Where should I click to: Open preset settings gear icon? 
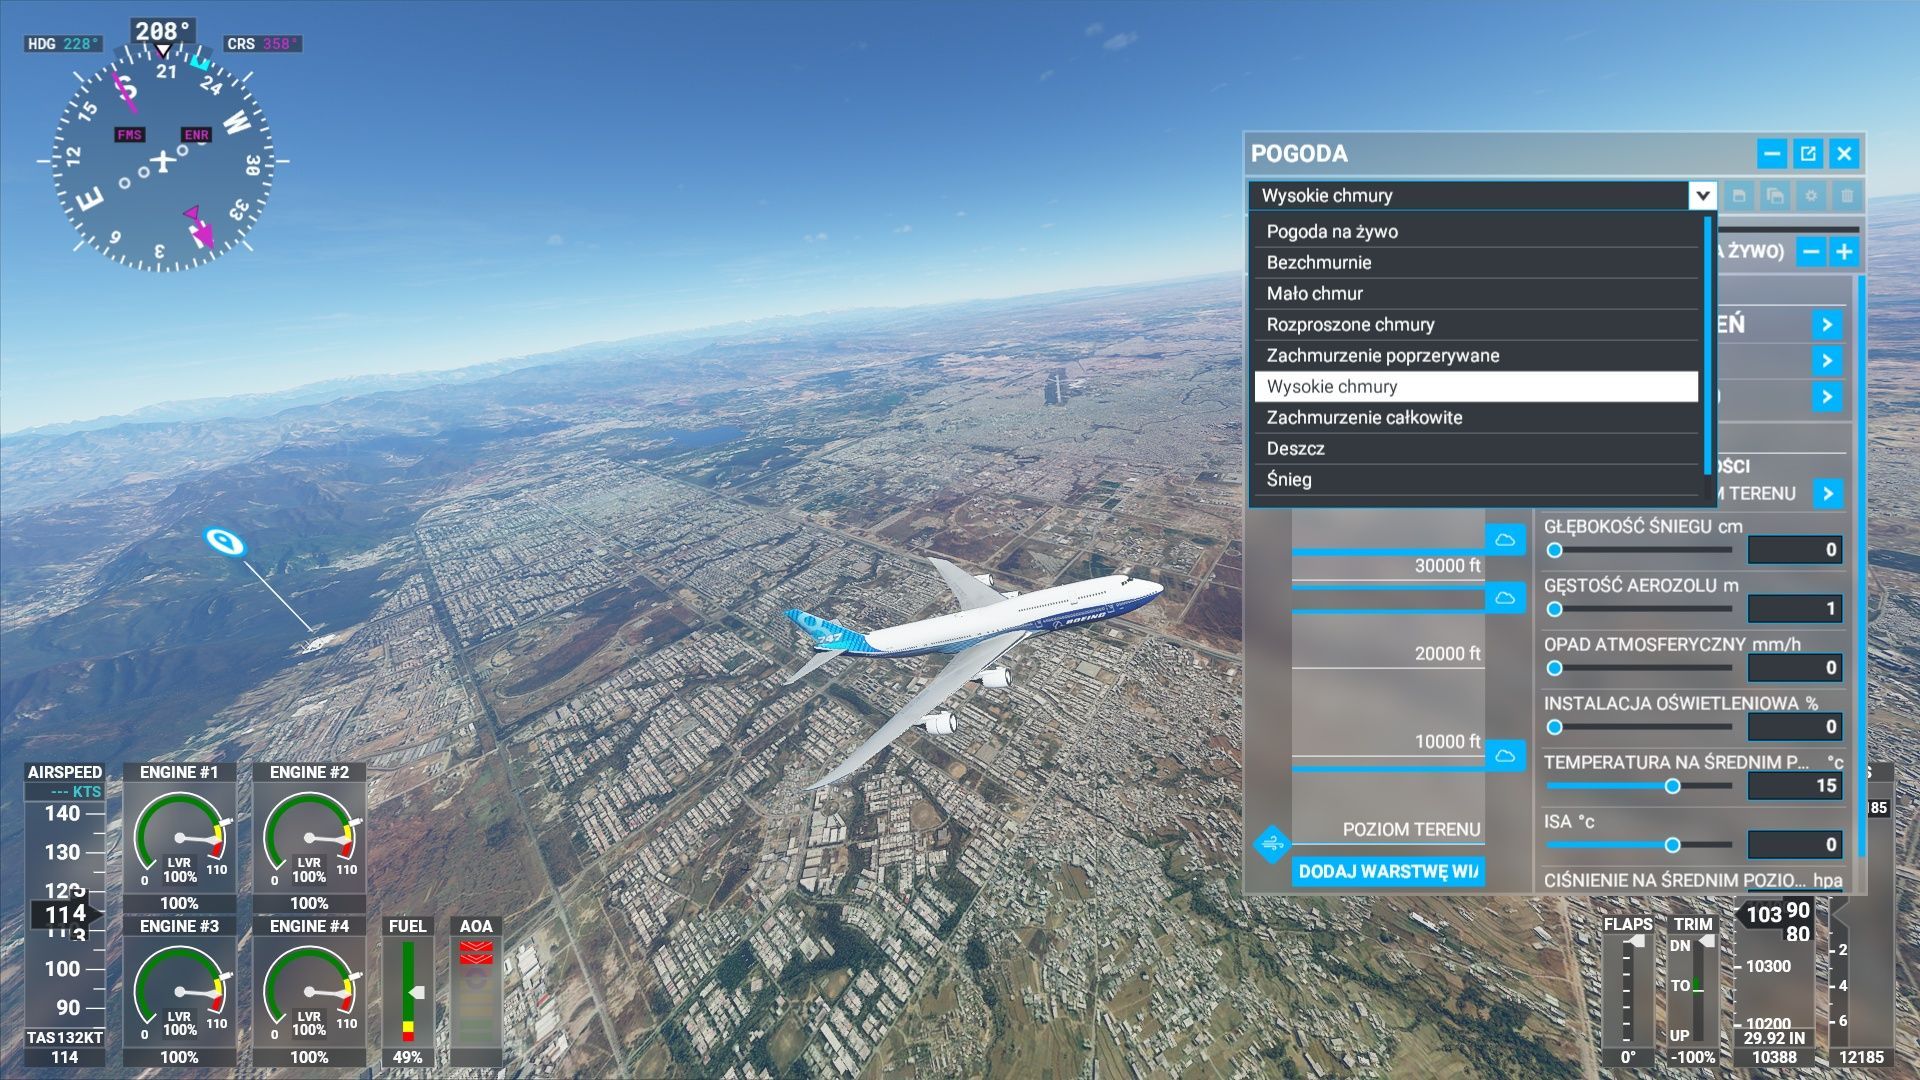pyautogui.click(x=1811, y=195)
